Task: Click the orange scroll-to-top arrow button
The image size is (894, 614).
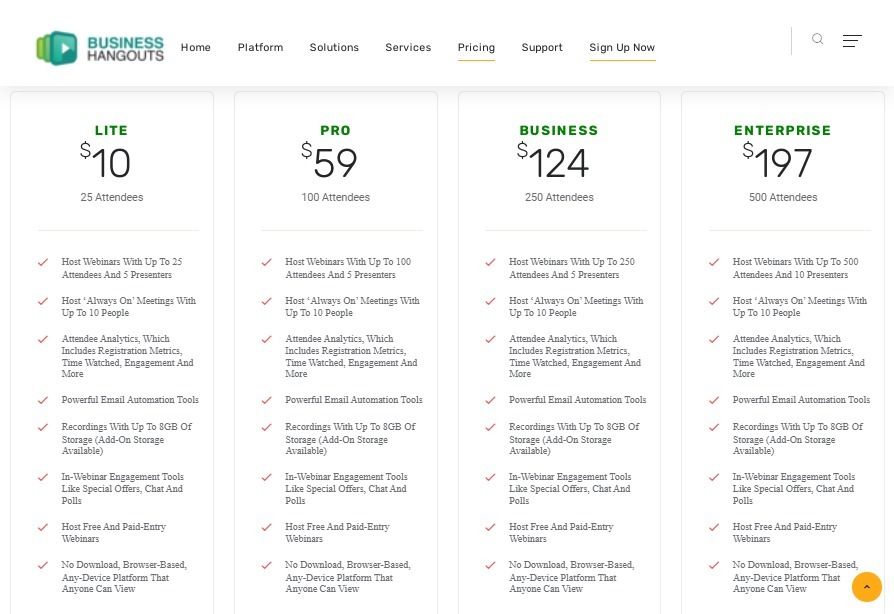Action: 867,587
